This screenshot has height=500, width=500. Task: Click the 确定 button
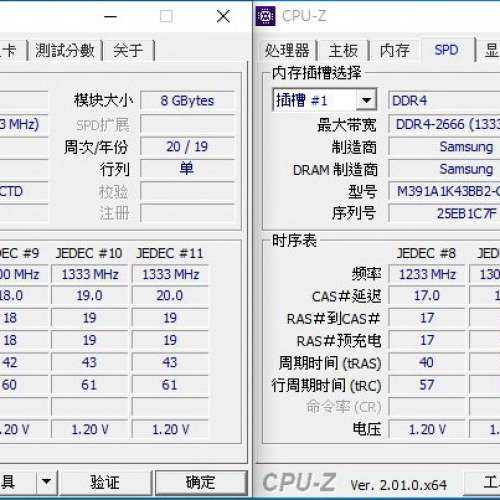(x=201, y=482)
